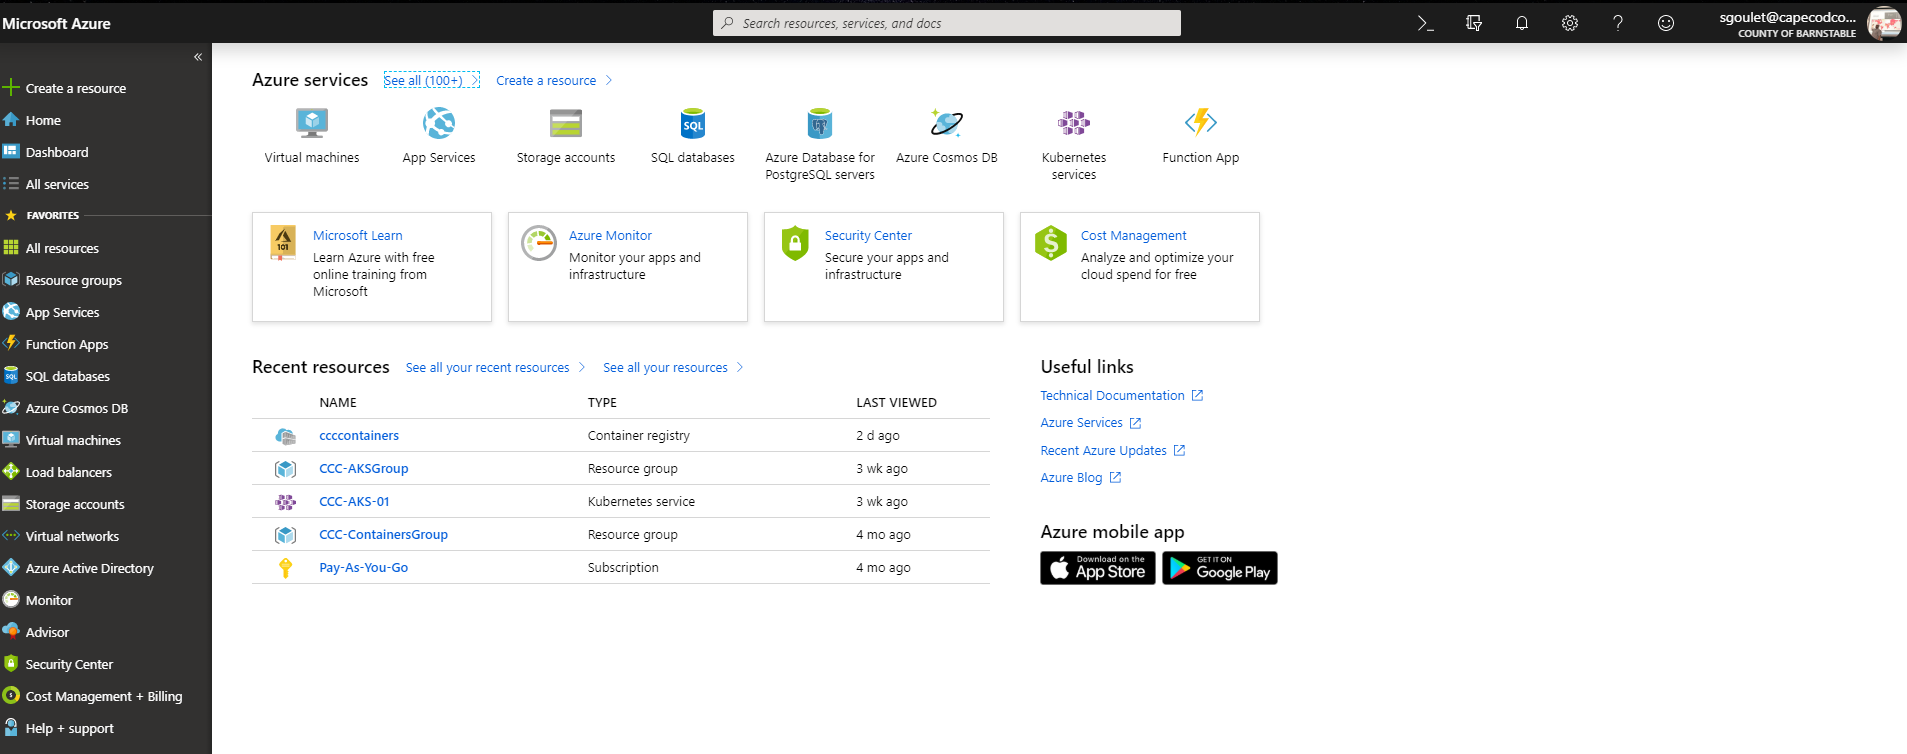
Task: Open Azure Active Directory in sidebar
Action: 90,568
